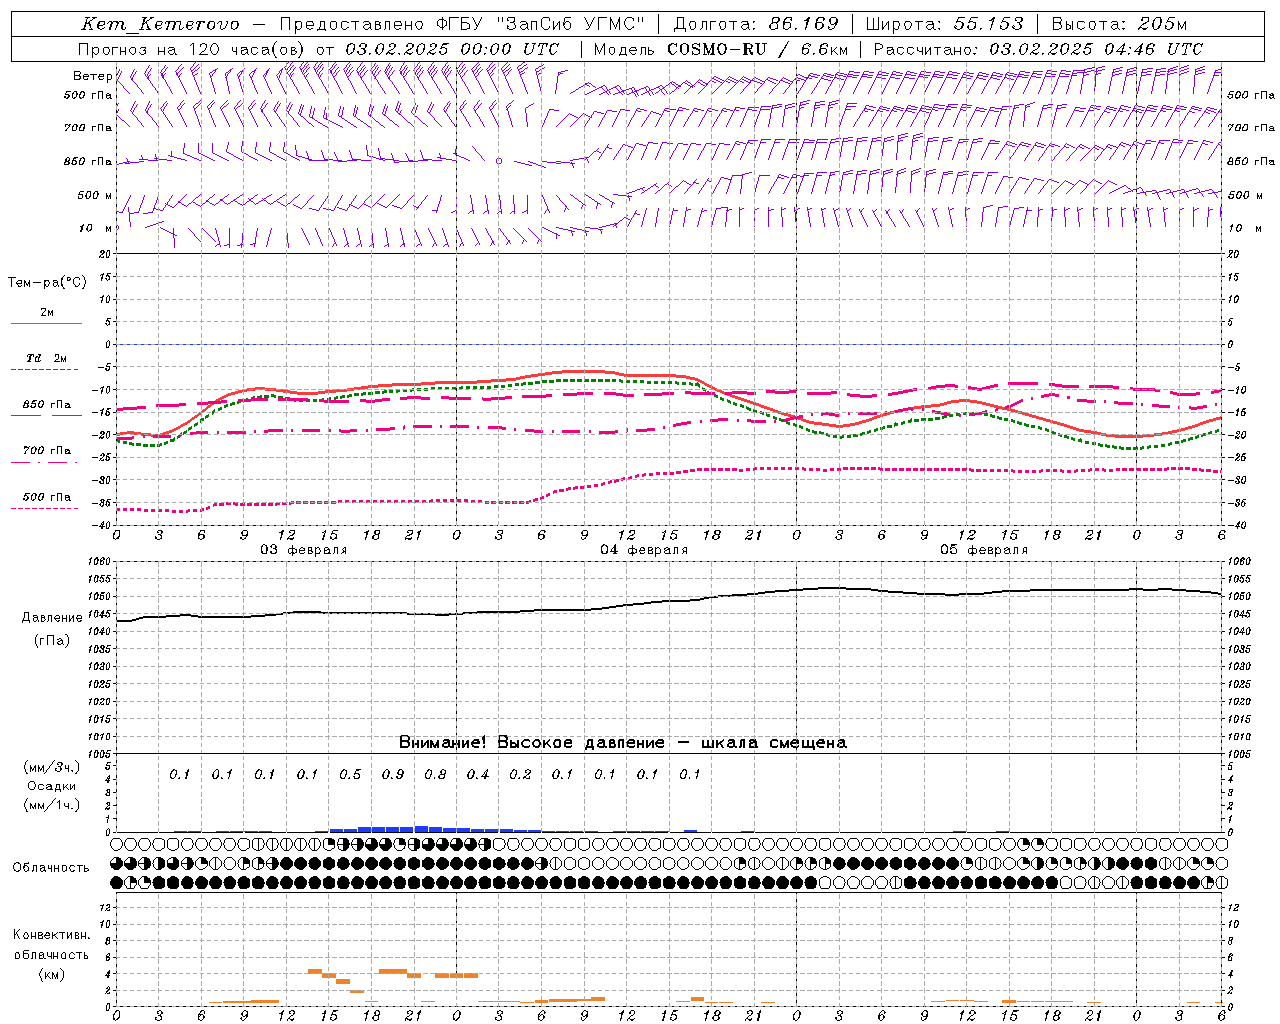Click the forecast start '03.02.2025 00:00 UTC'
This screenshot has width=1280, height=1024.
point(452,48)
